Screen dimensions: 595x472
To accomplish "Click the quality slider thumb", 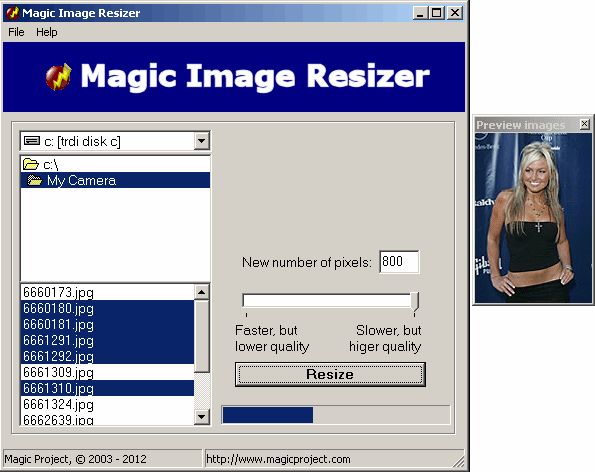I will [415, 302].
